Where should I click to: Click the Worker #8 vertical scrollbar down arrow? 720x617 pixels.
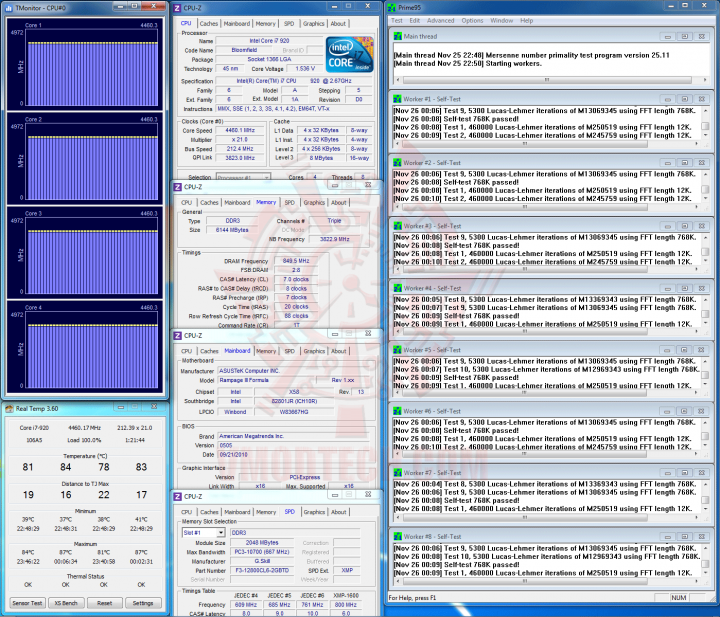click(705, 573)
